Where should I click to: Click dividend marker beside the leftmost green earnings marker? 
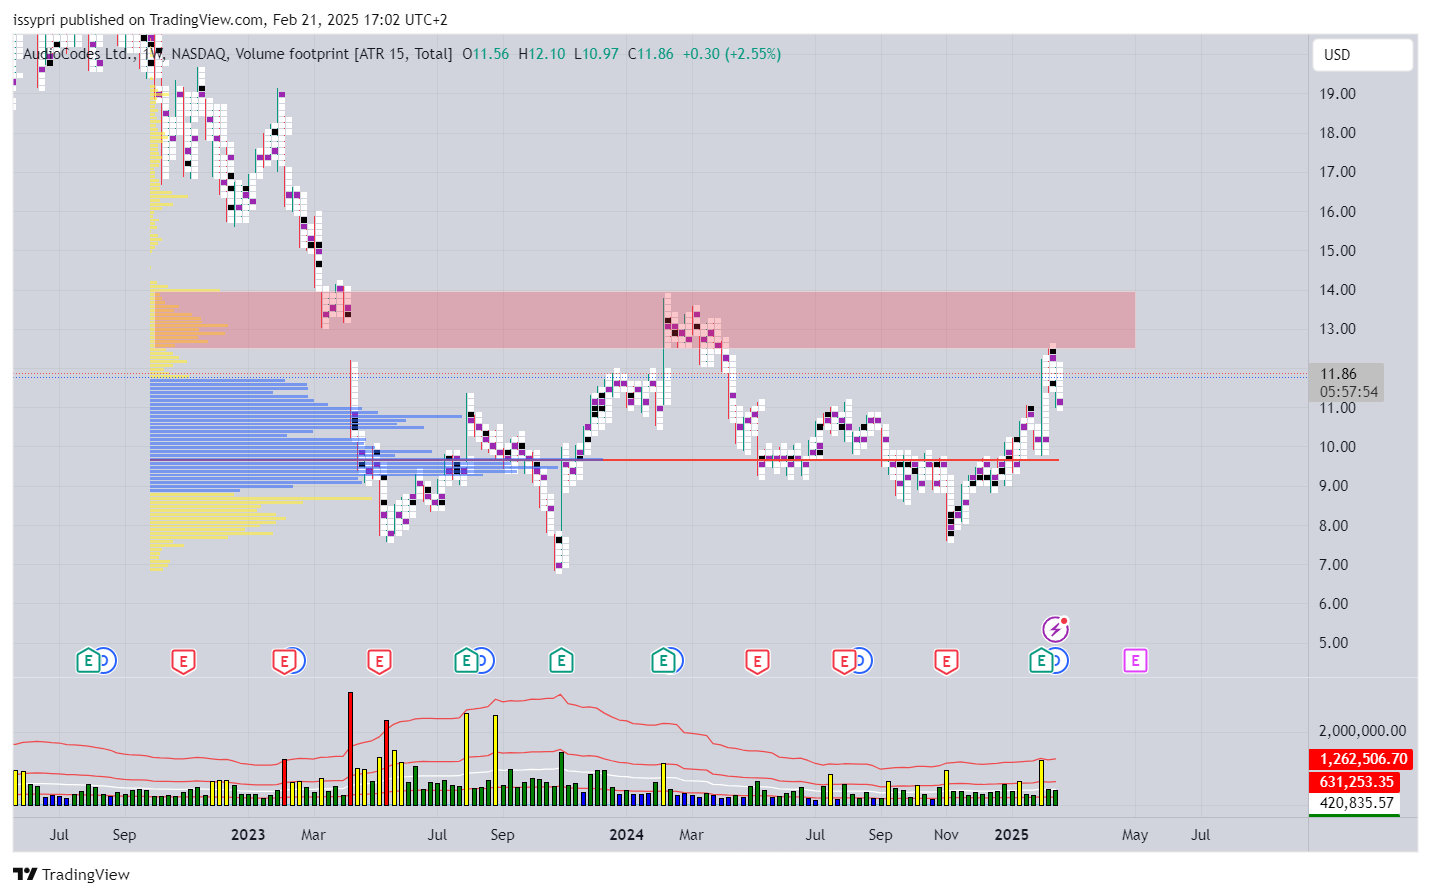tap(107, 661)
